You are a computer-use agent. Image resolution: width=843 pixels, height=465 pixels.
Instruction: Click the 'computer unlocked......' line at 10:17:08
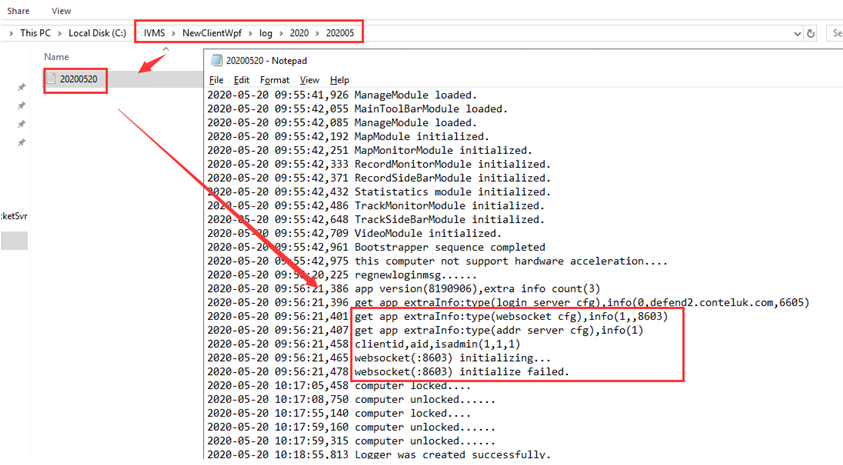(351, 400)
